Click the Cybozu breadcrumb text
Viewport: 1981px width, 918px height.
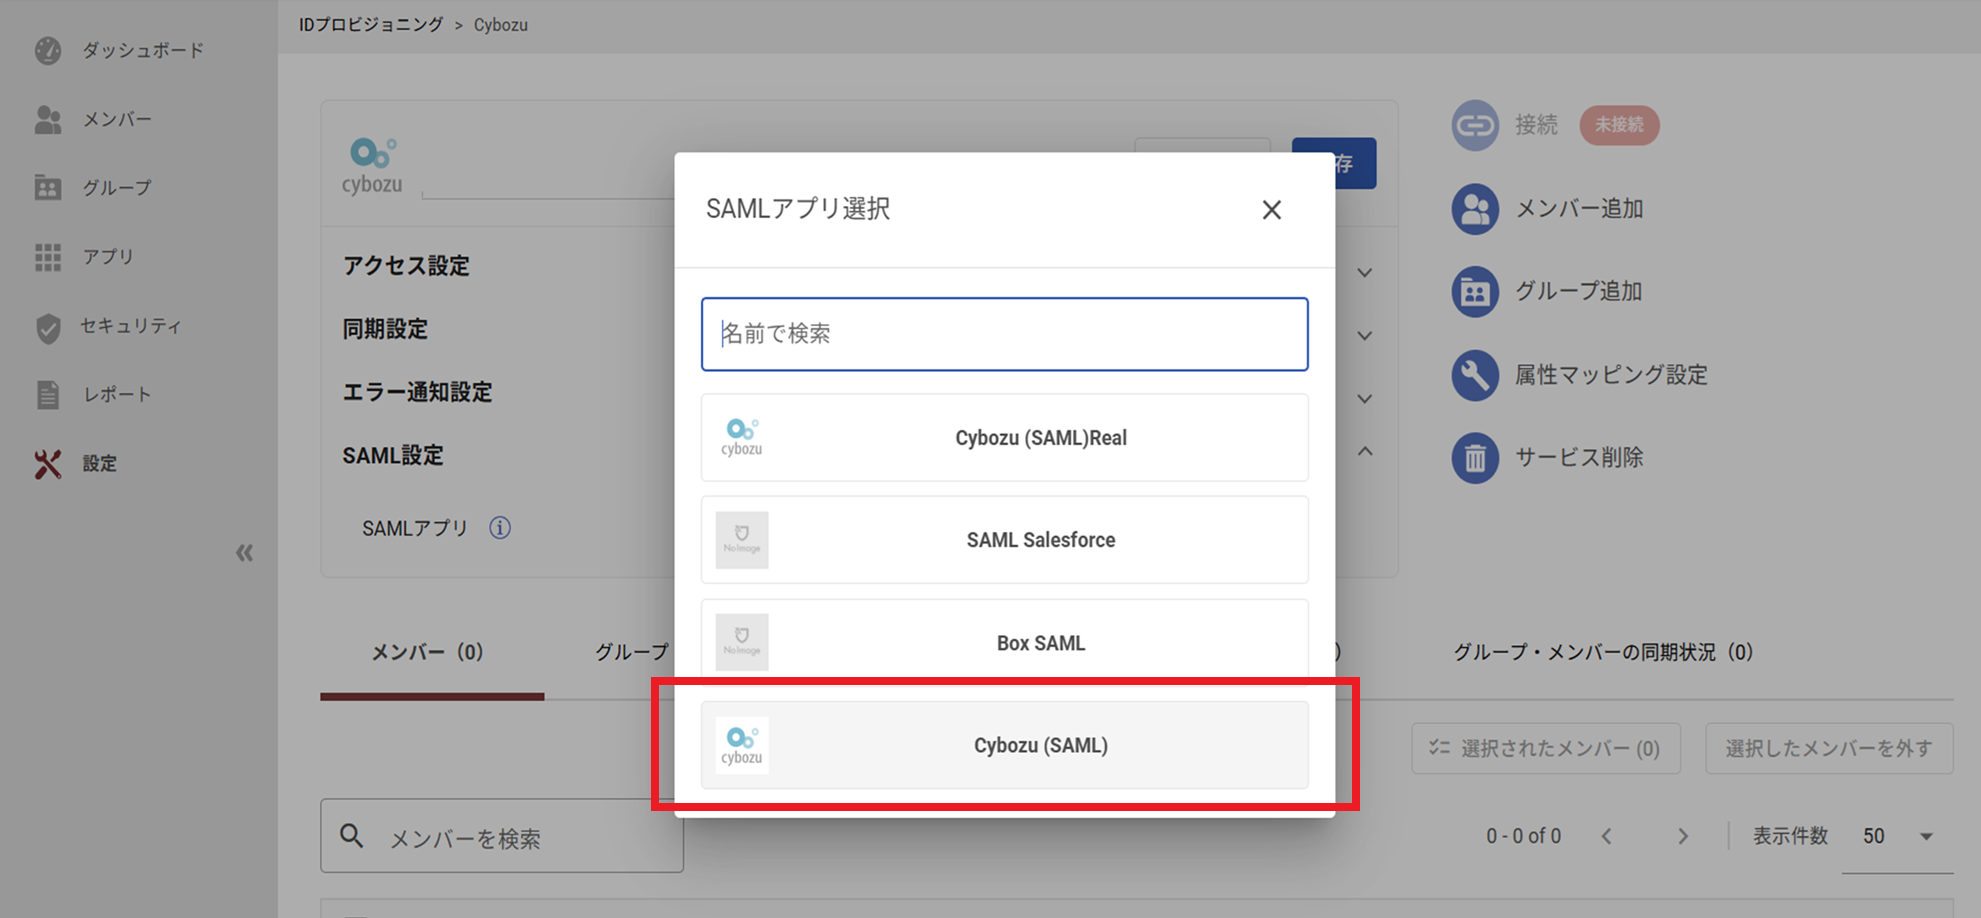pos(500,25)
